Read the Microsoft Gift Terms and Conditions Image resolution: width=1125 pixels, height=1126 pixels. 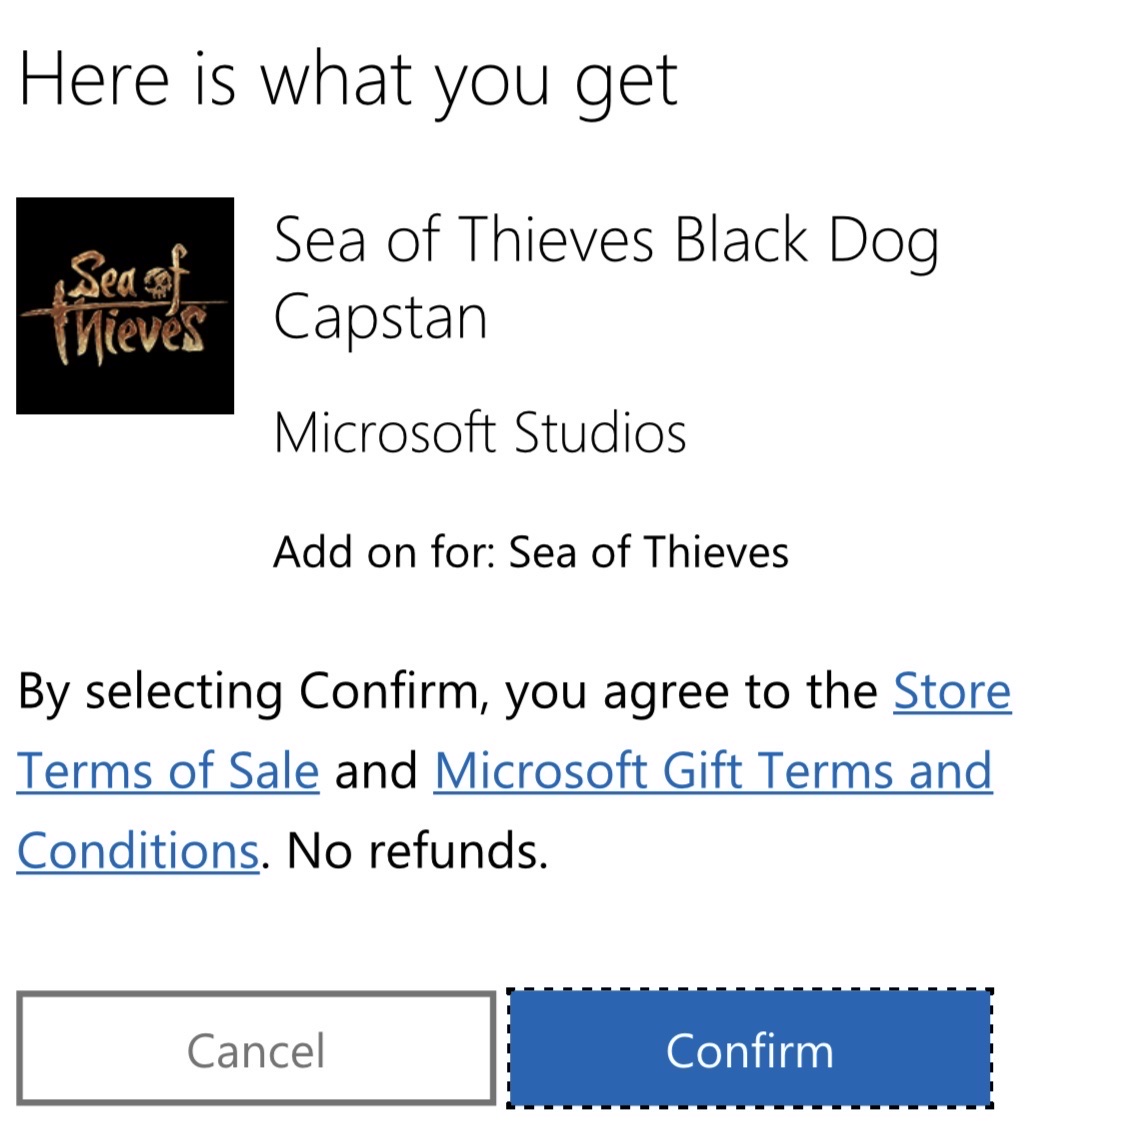coord(711,770)
